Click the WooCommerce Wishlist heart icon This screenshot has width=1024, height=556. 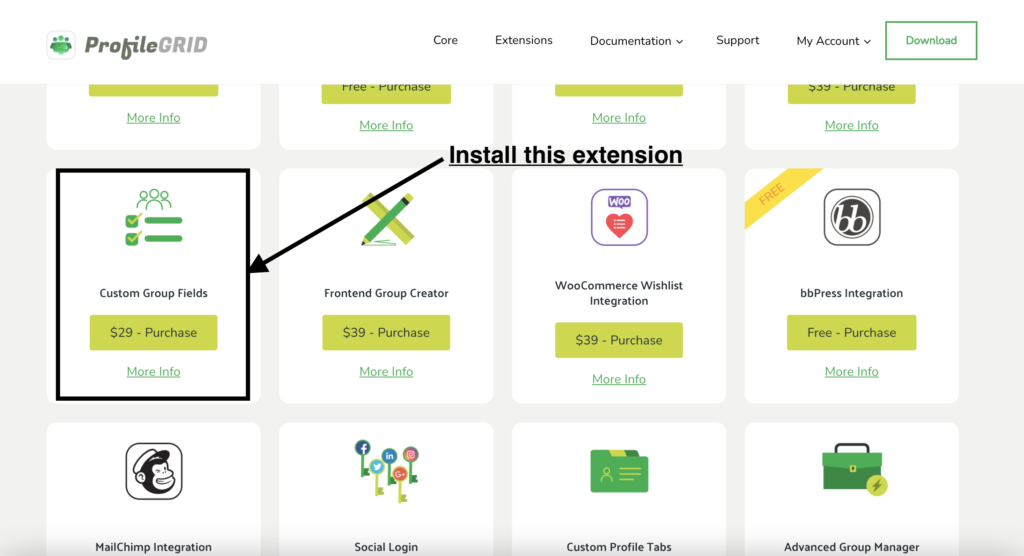[x=619, y=218]
